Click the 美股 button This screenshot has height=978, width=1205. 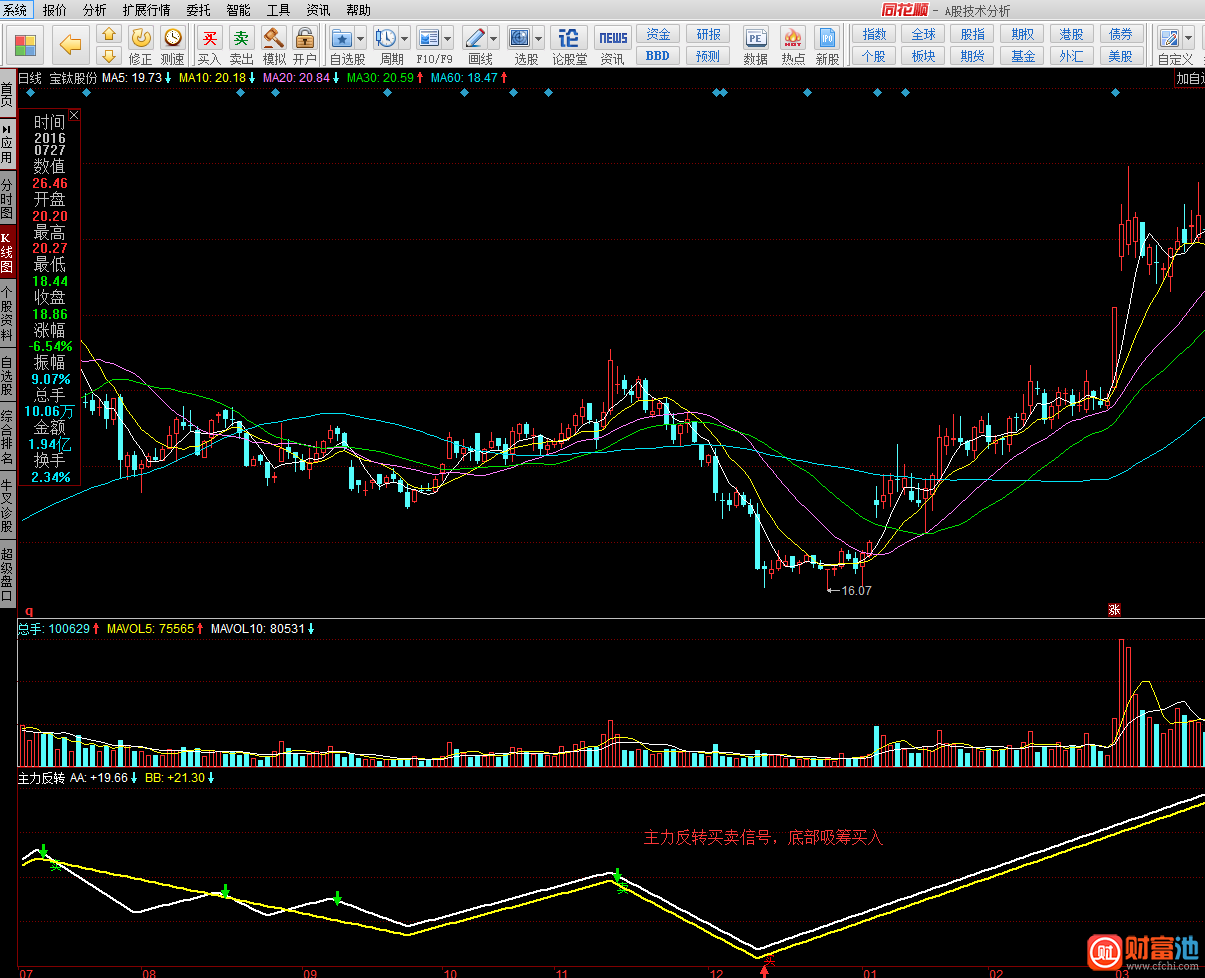[x=1121, y=56]
